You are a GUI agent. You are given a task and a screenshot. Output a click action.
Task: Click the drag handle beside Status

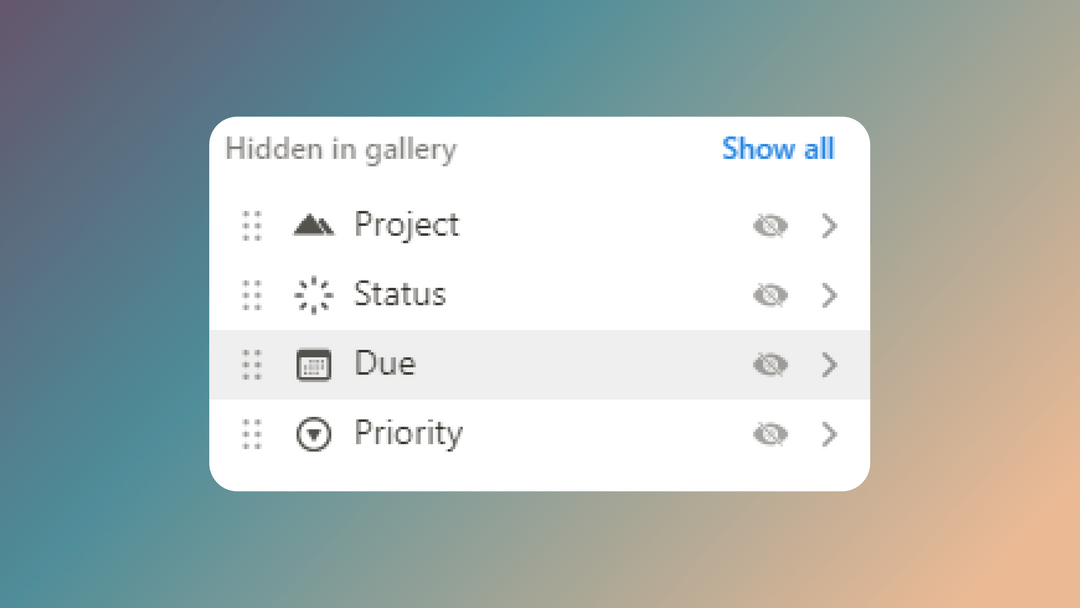point(251,295)
